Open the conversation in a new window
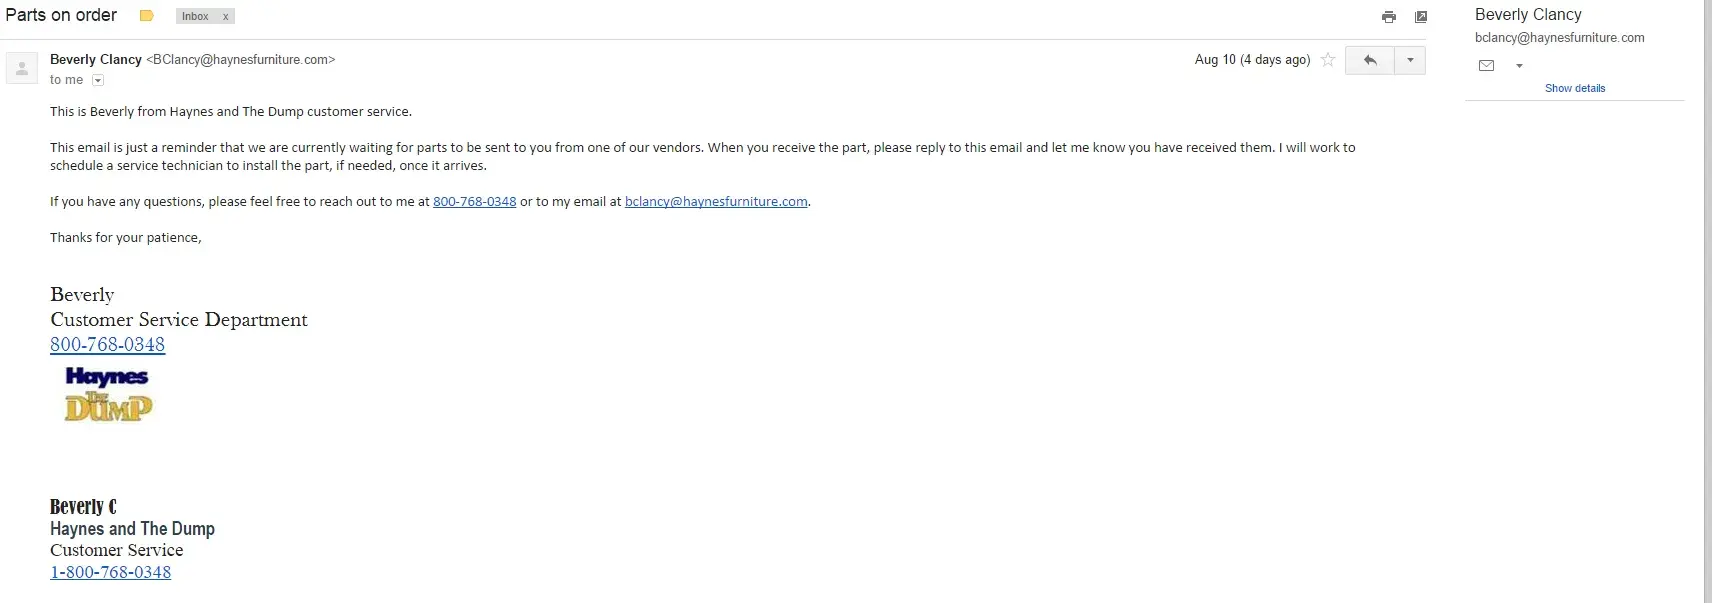The height and width of the screenshot is (603, 1712). click(1421, 17)
